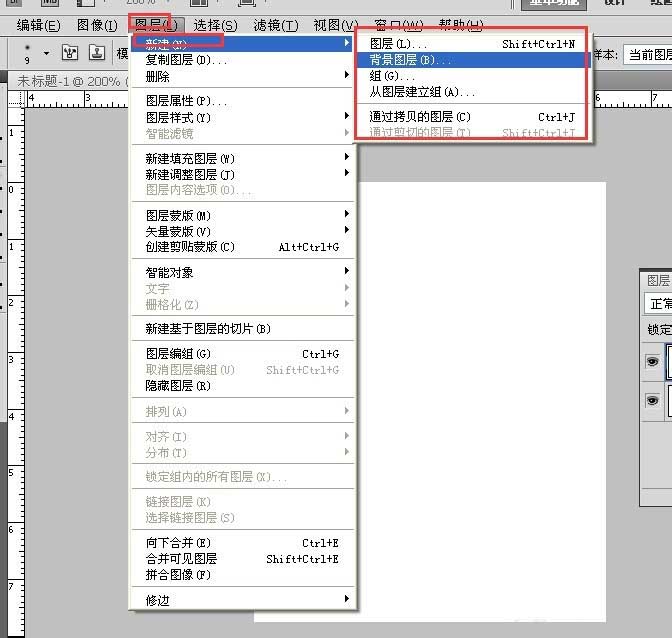
Task: Choose 新建基于图层的切片(B)
Action: pyautogui.click(x=242, y=329)
